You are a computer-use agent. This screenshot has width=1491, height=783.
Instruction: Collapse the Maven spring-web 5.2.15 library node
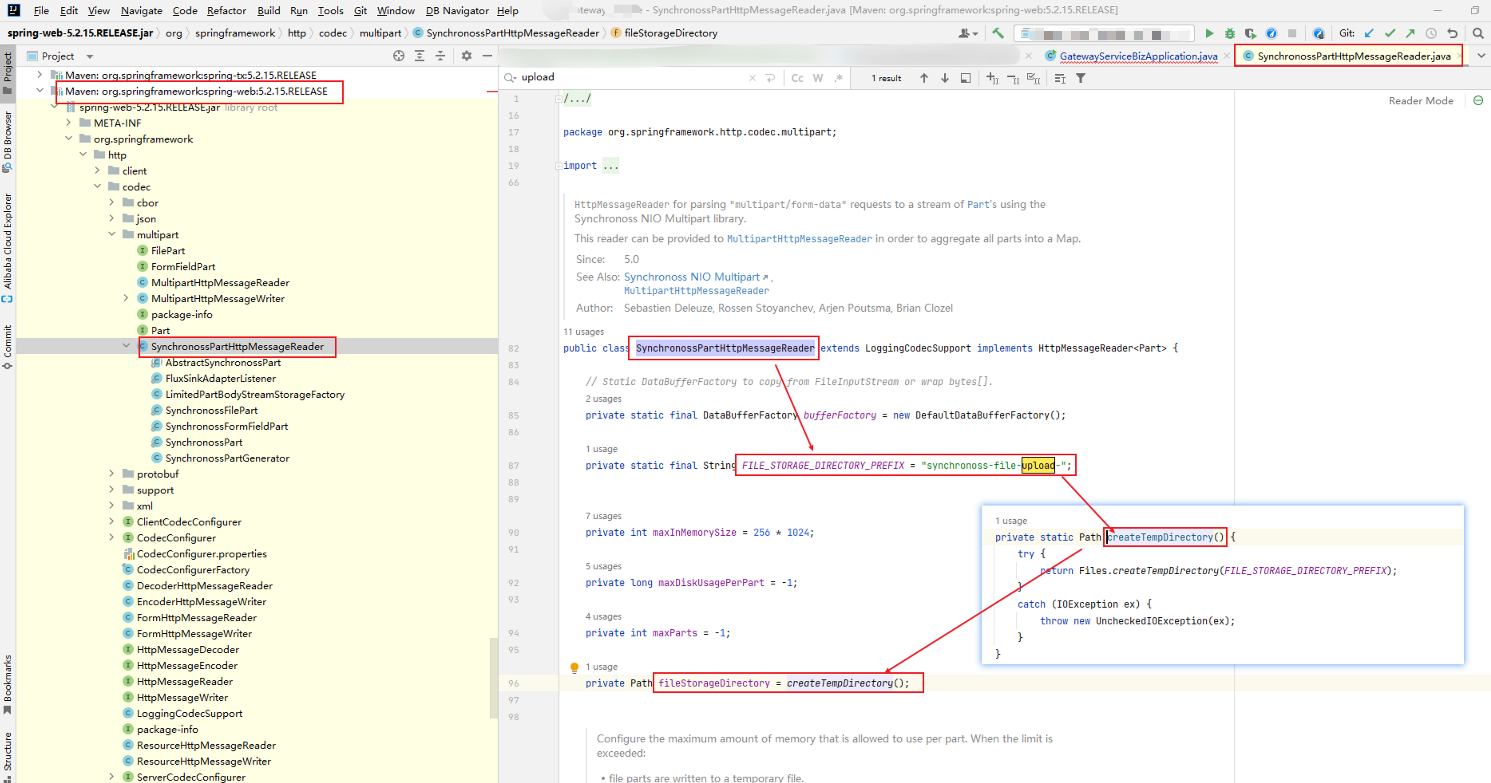(40, 91)
